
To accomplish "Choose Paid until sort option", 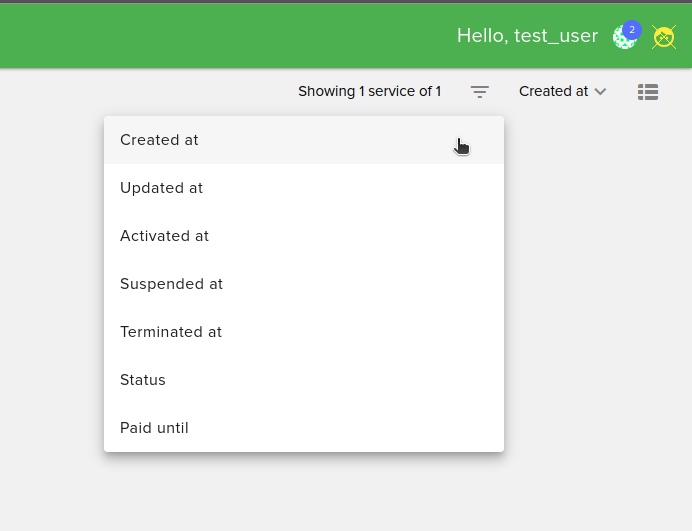I will click(155, 428).
